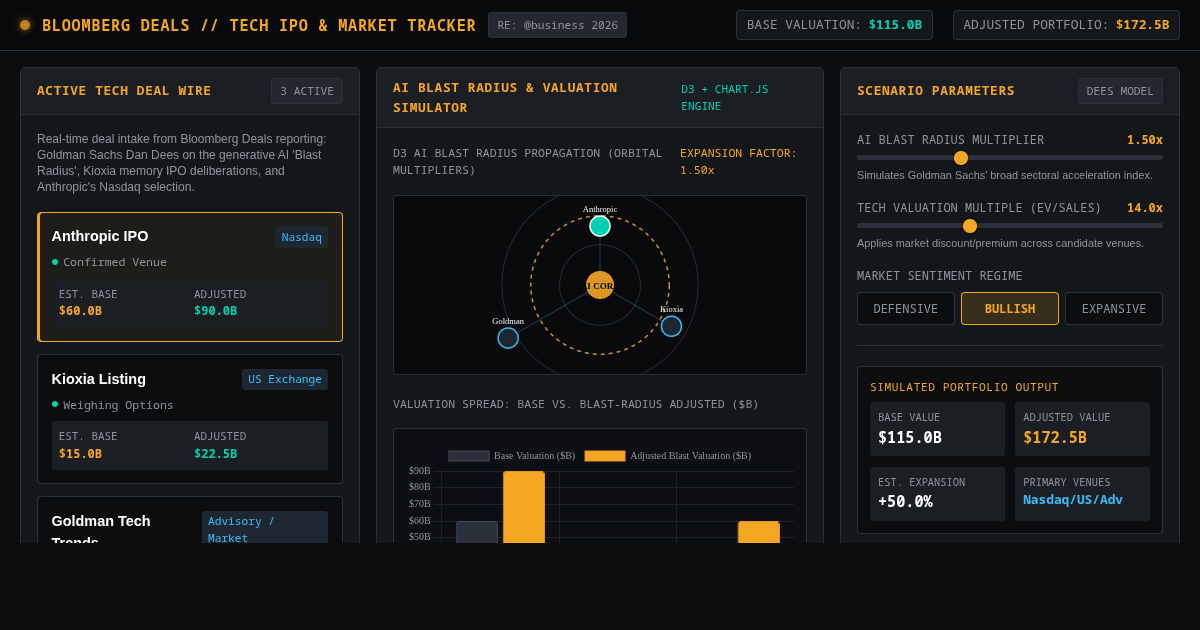The width and height of the screenshot is (1200, 630).
Task: Click the $90B chart axis label
Action: click(x=419, y=471)
